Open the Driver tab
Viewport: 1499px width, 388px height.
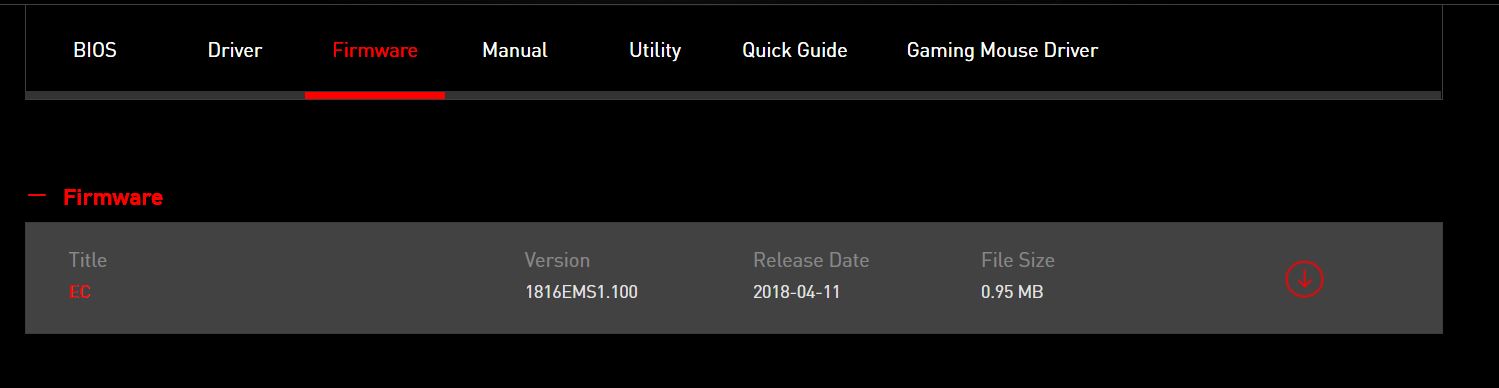235,50
